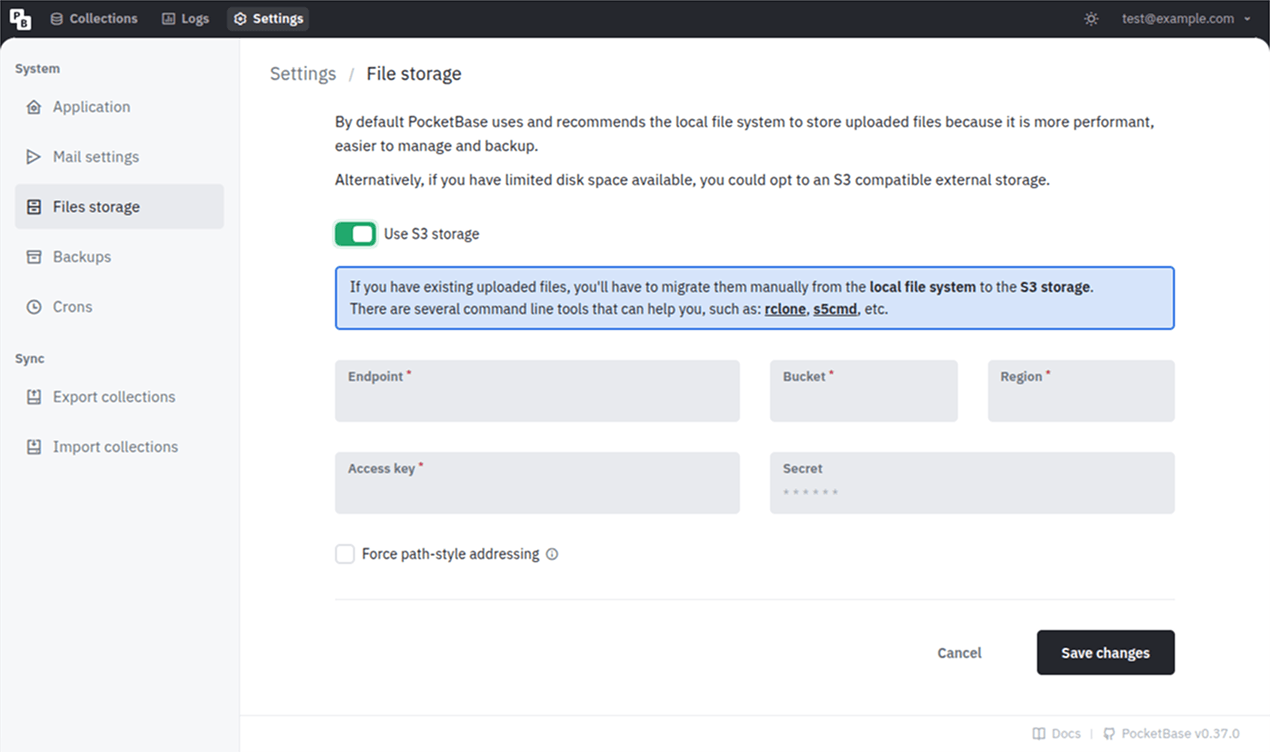
Task: Focus the Region input field
Action: point(1081,391)
